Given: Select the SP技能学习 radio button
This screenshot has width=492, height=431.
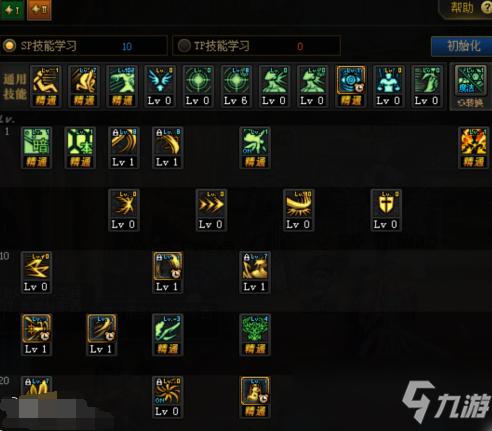Looking at the screenshot, I should click(x=9, y=46).
